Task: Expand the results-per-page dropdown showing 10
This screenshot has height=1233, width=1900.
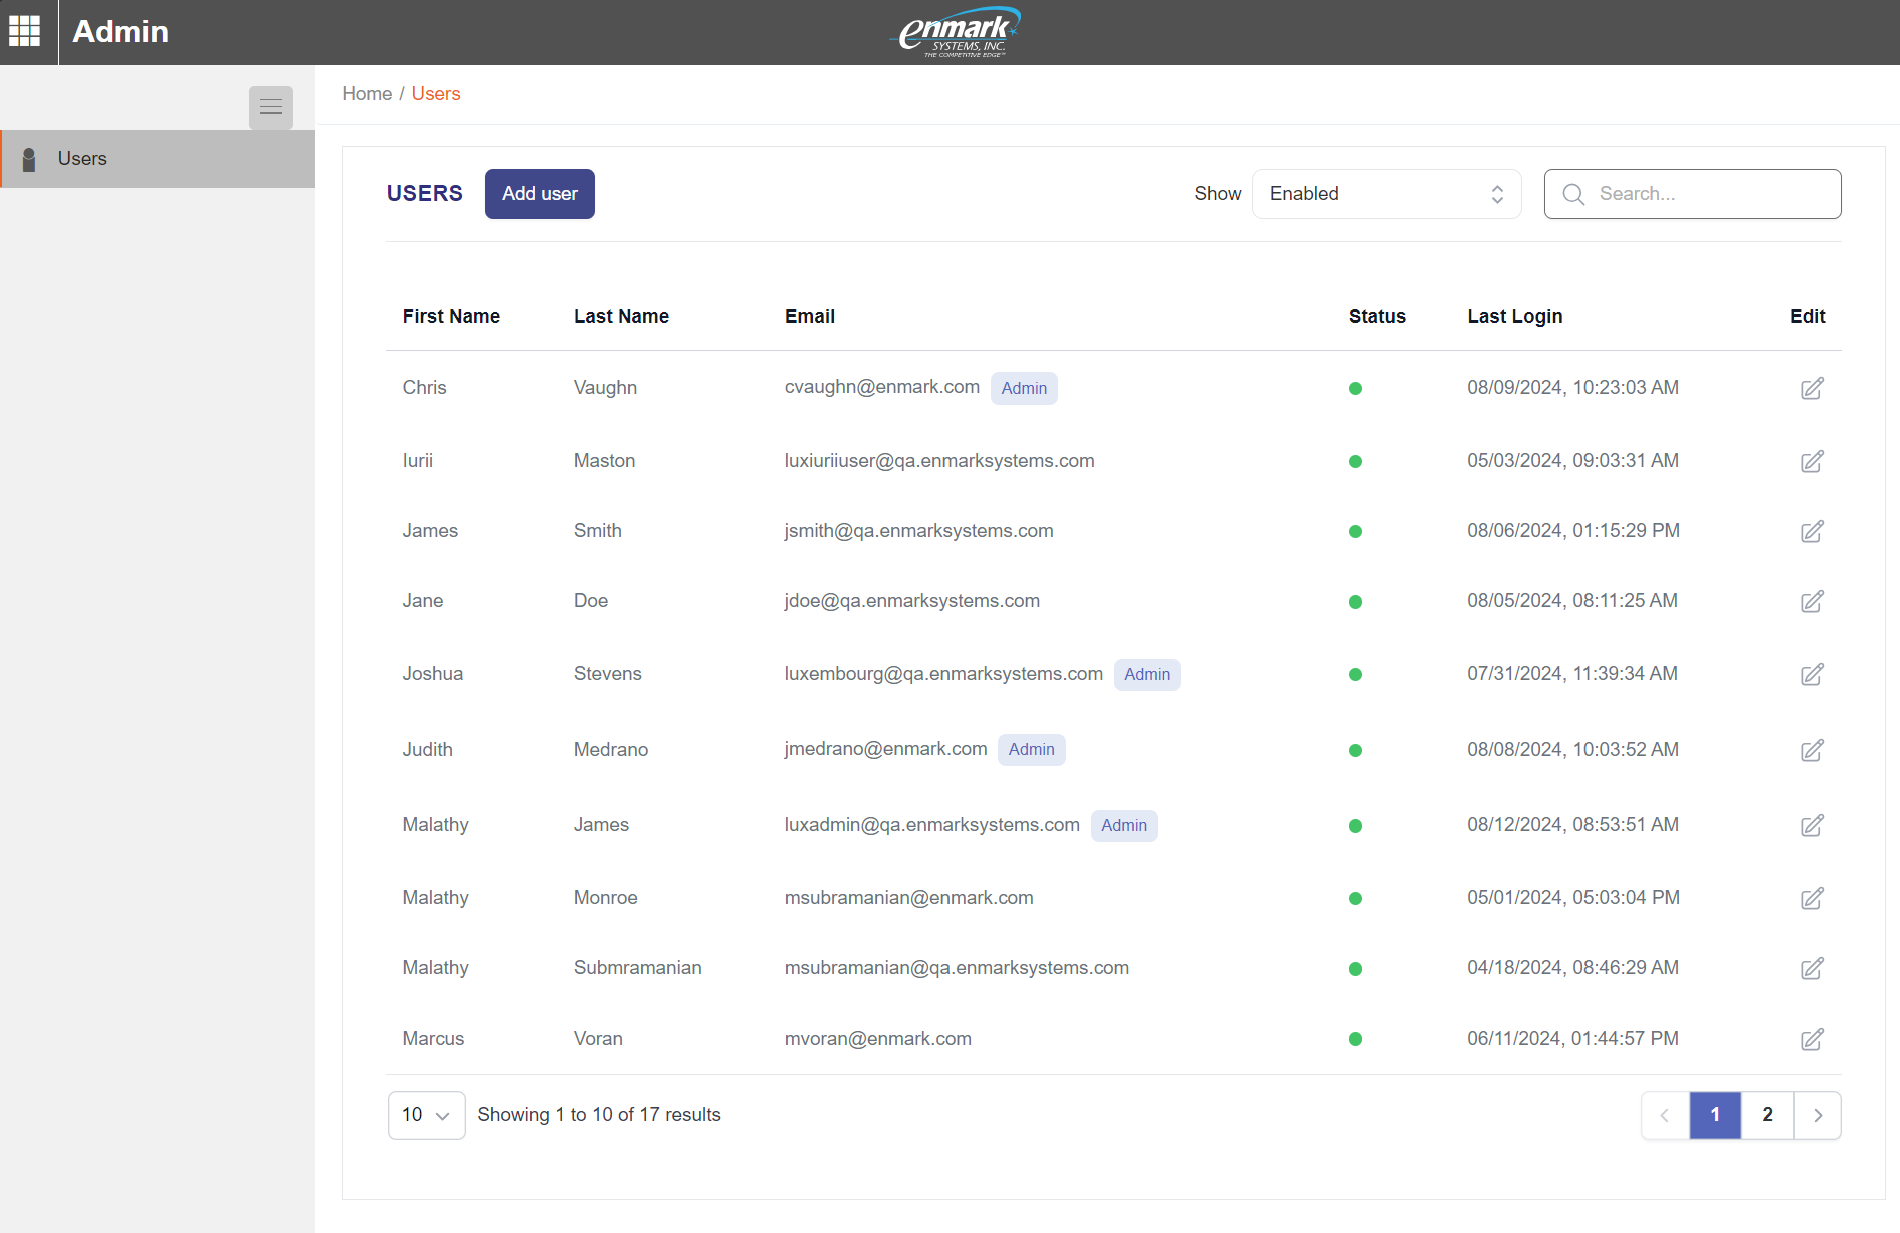Action: (x=426, y=1115)
